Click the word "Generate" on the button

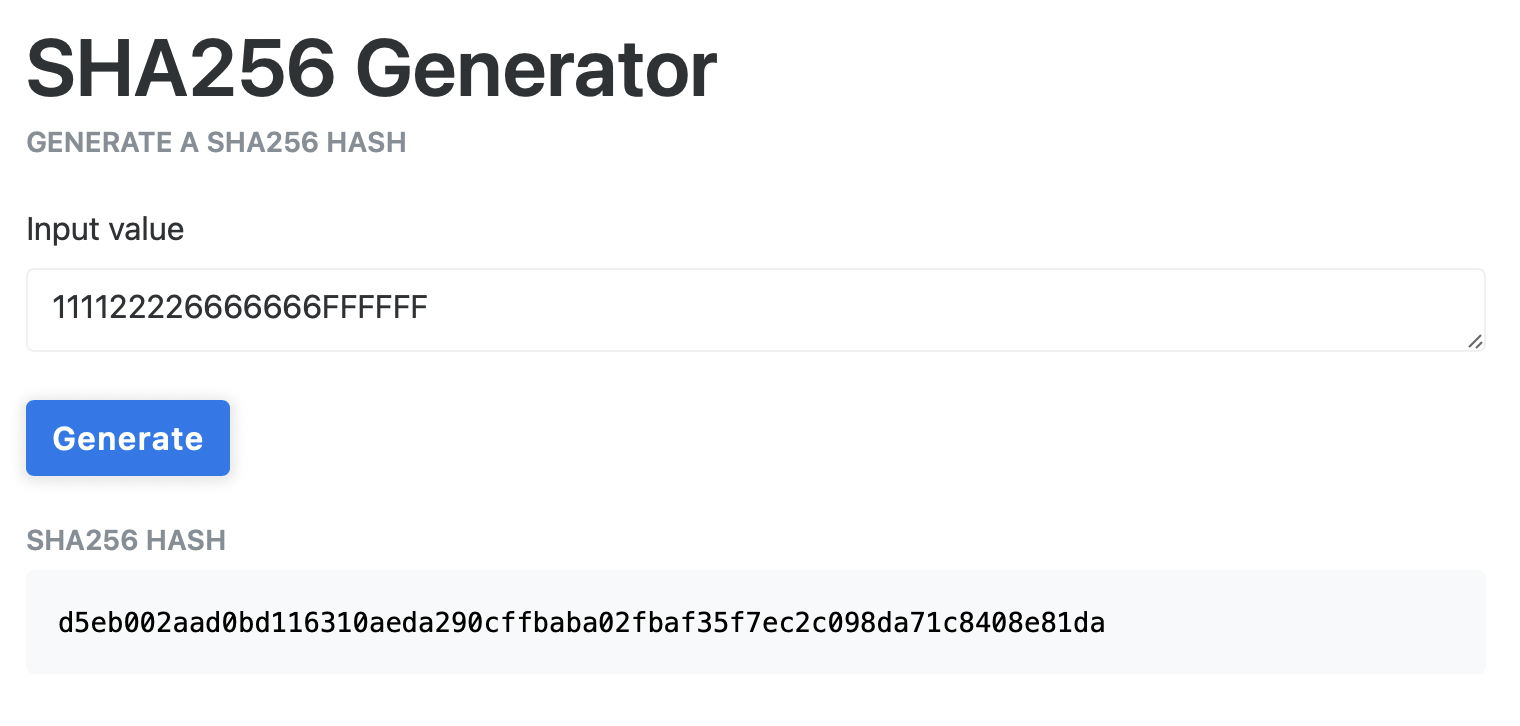tap(128, 438)
